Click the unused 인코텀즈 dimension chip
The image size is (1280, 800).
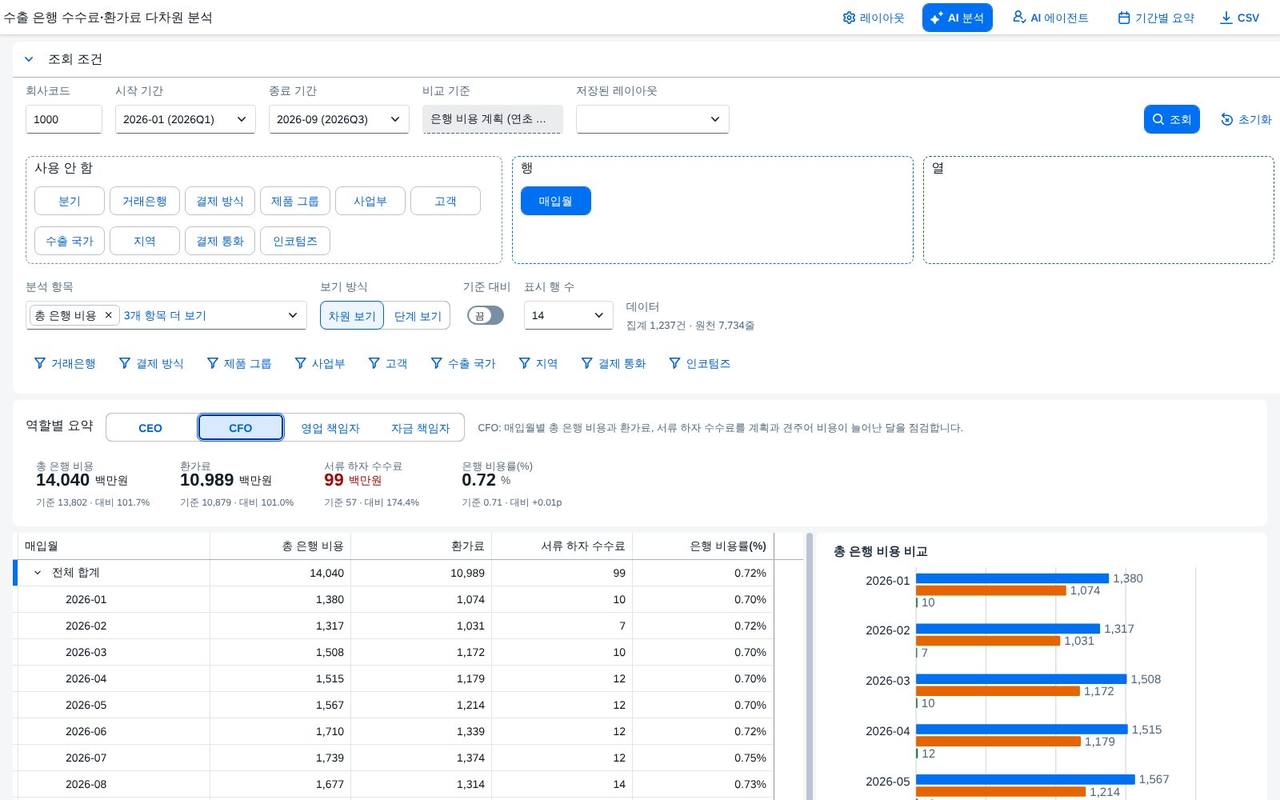pos(295,241)
